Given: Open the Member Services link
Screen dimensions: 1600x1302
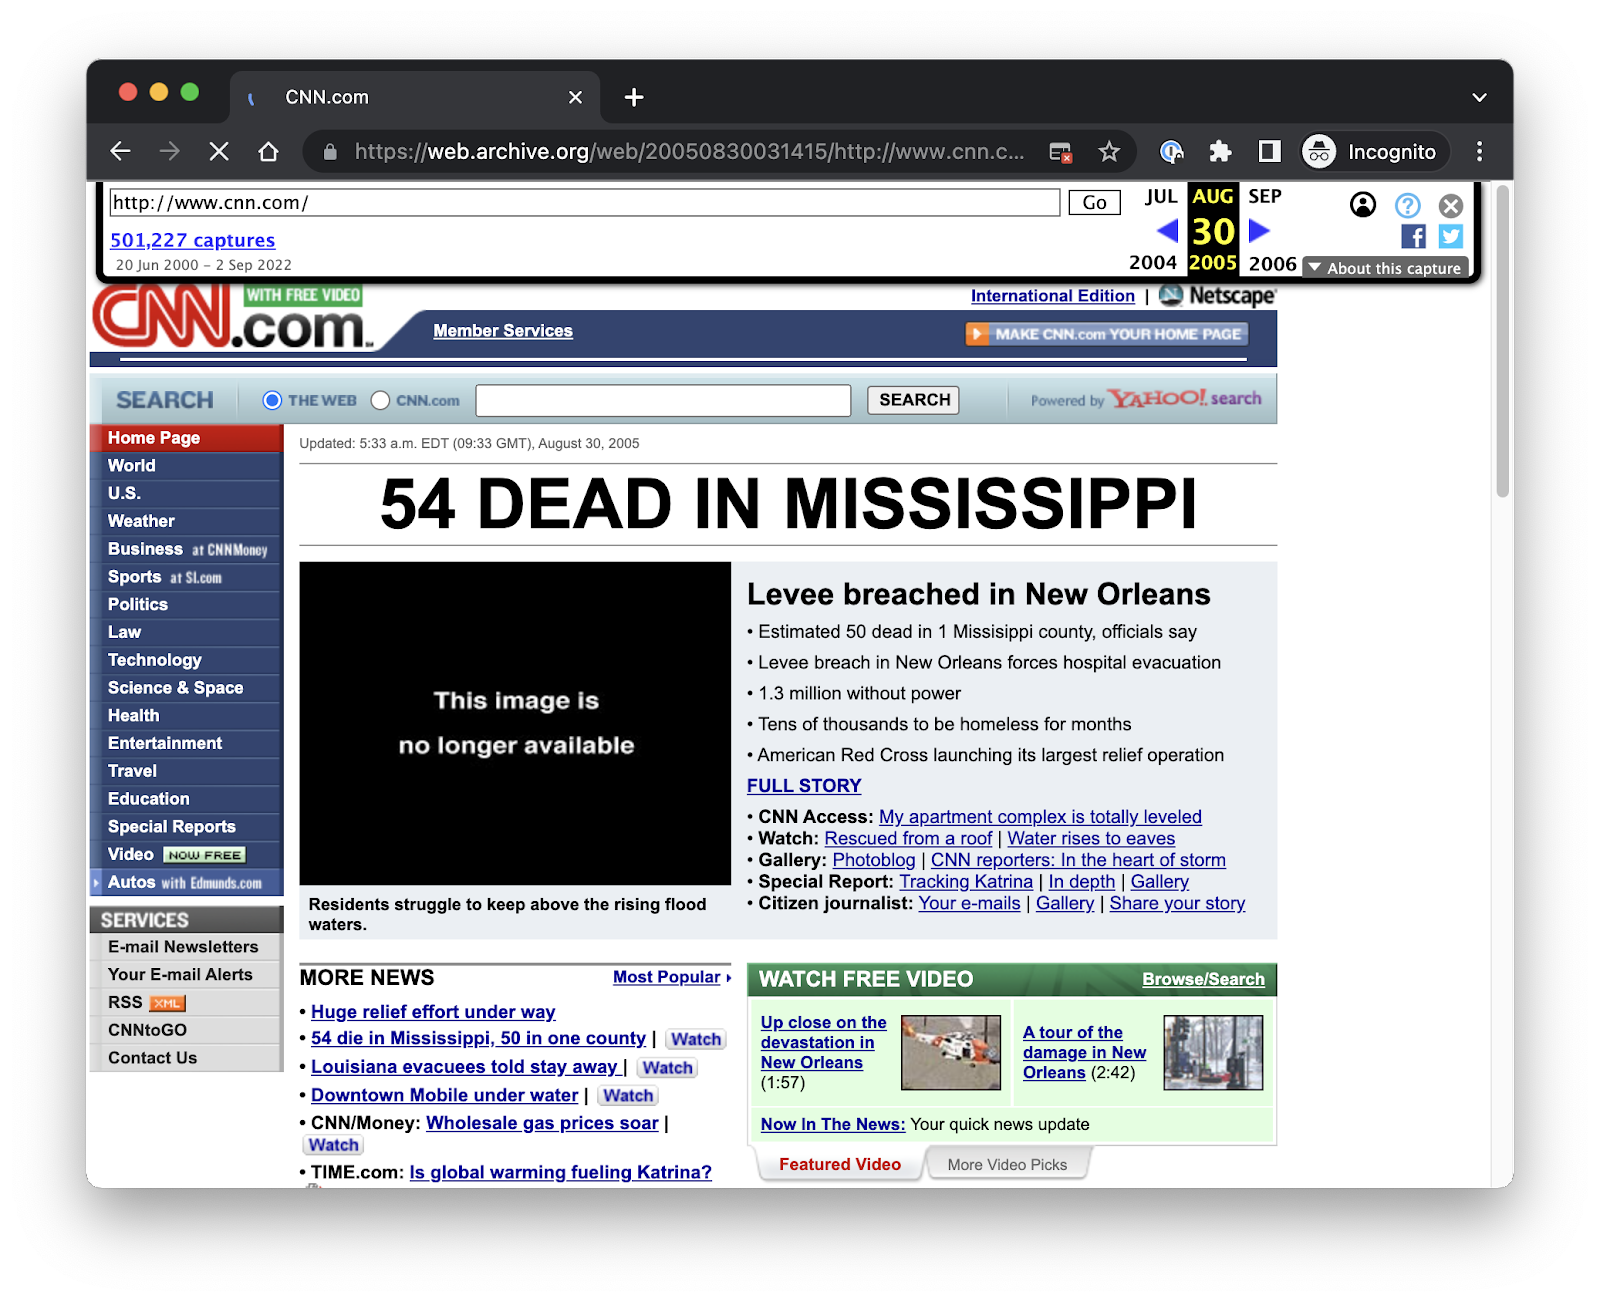Looking at the screenshot, I should pyautogui.click(x=503, y=331).
